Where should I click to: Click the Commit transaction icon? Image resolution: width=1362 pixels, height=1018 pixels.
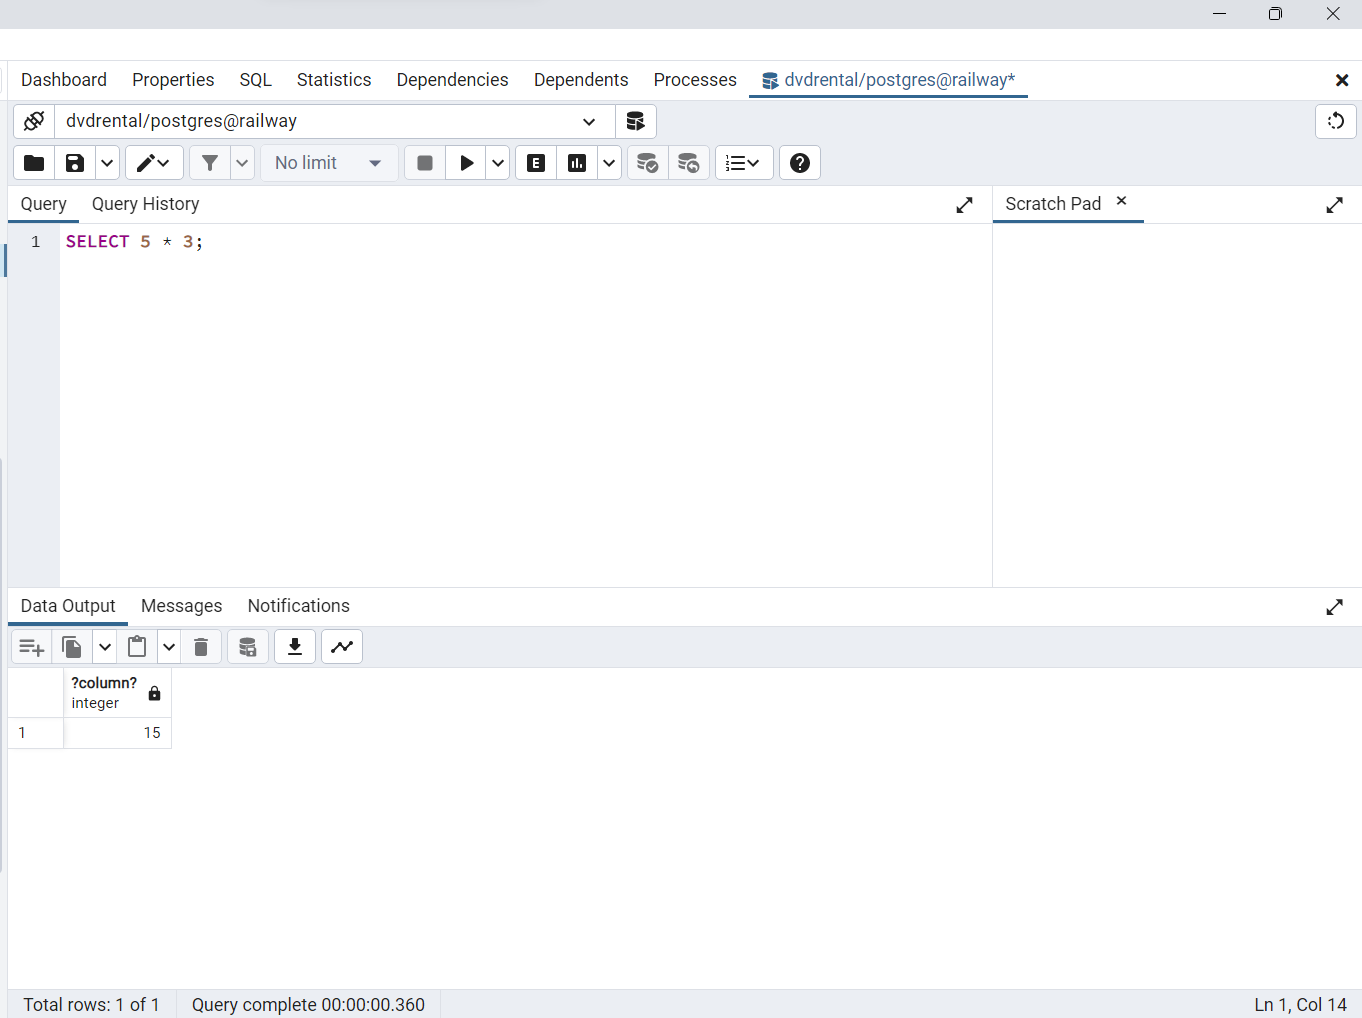648,163
